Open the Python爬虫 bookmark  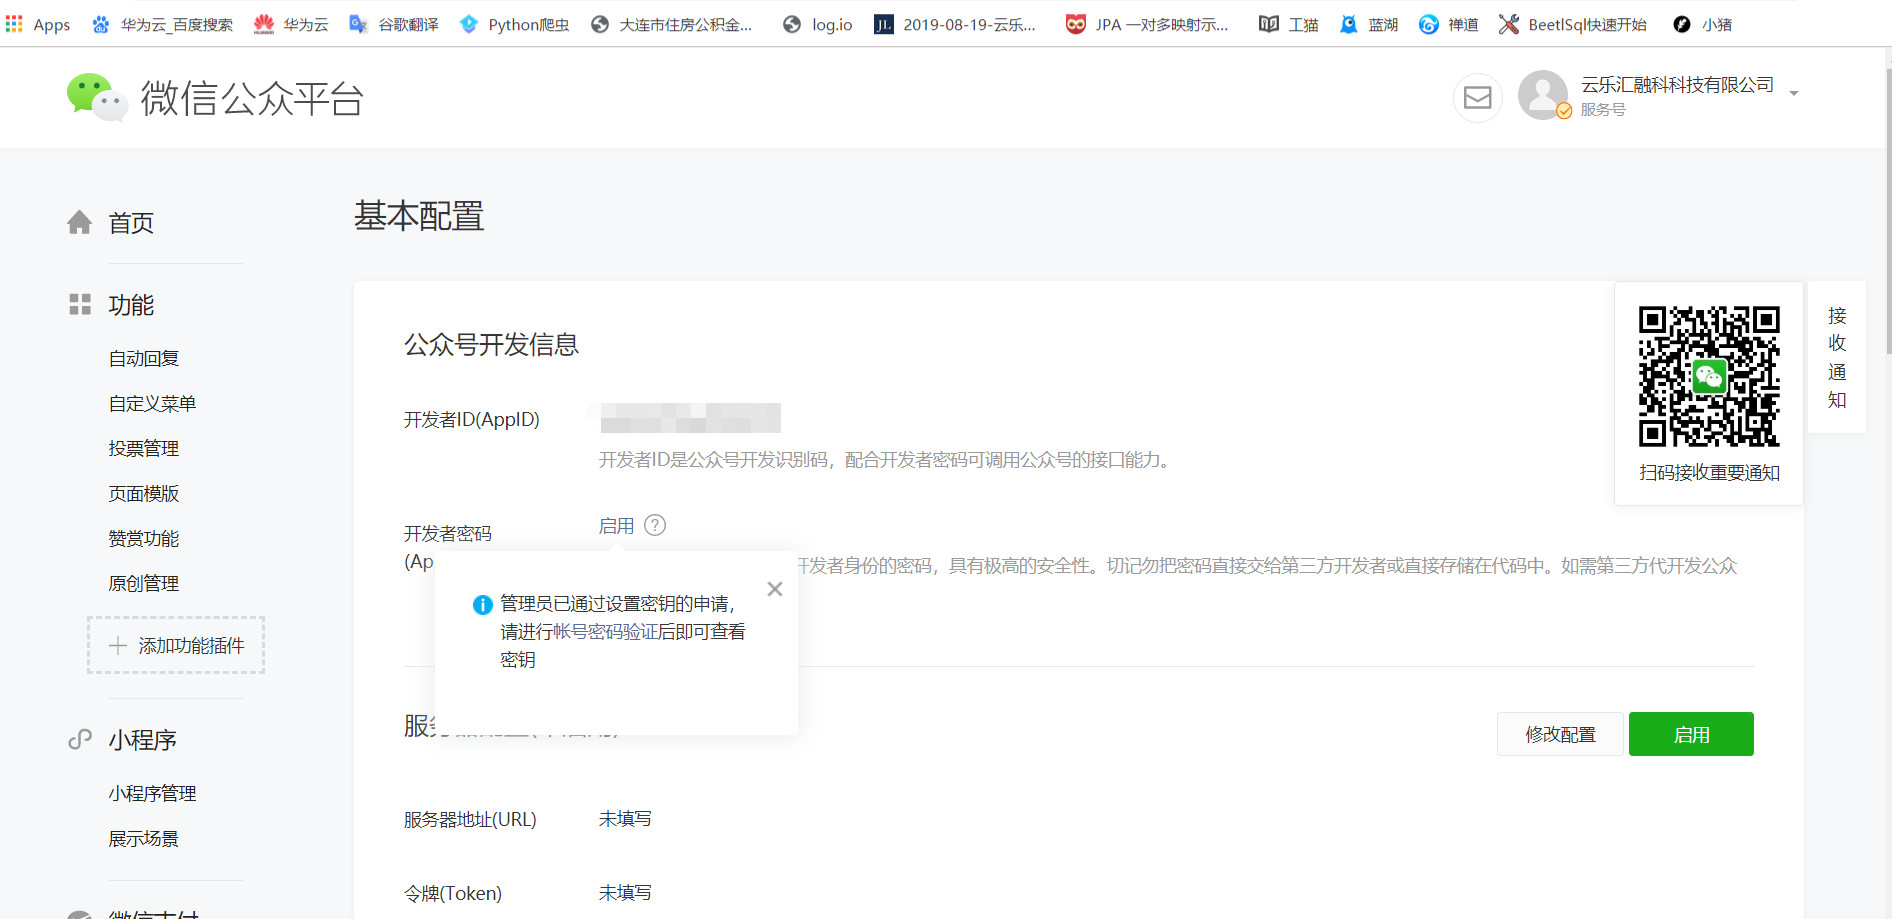pos(514,24)
